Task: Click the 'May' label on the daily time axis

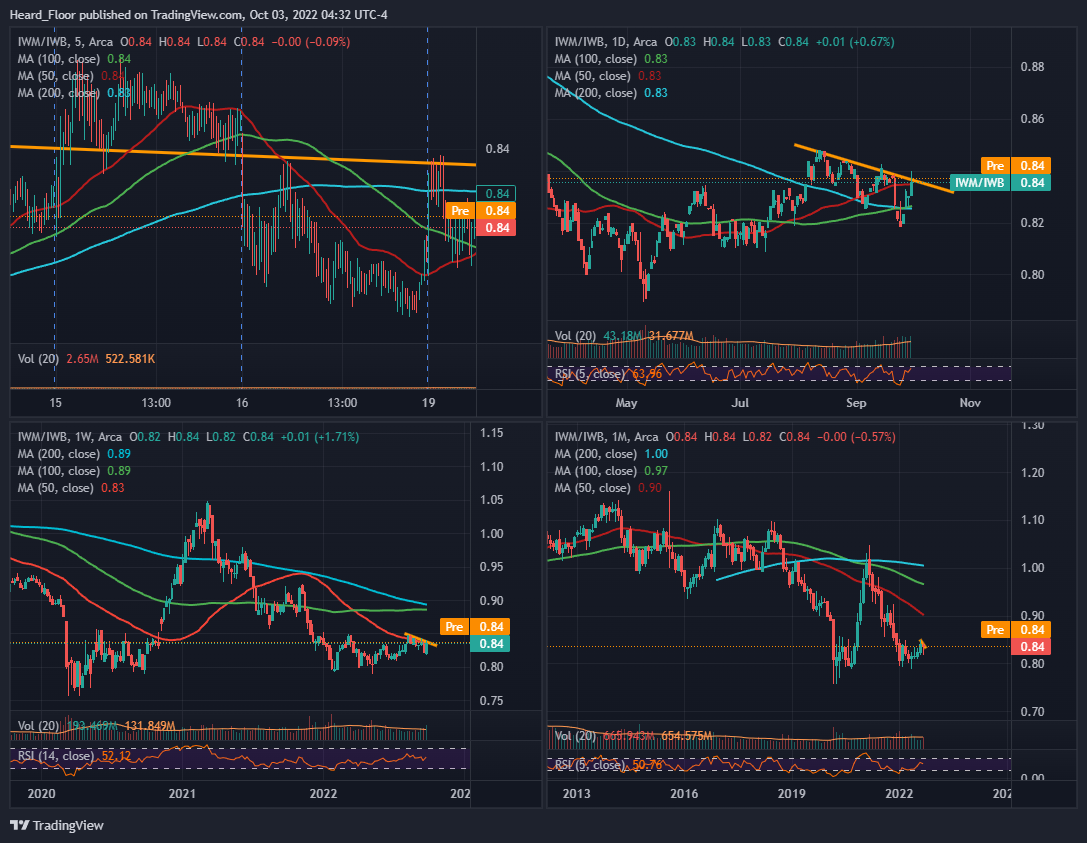Action: (x=626, y=403)
